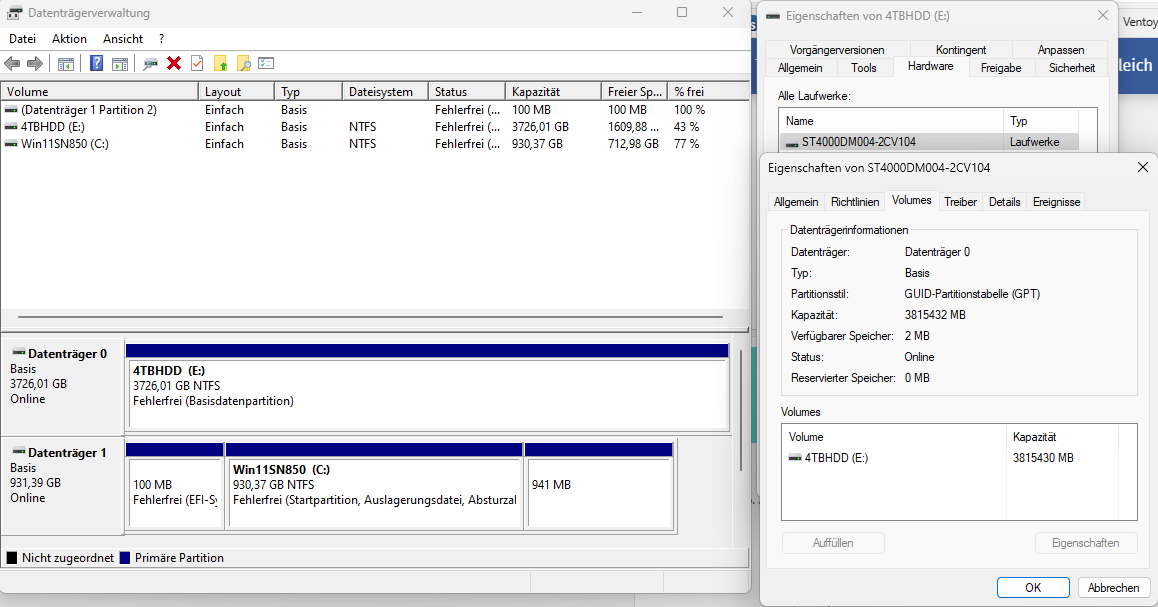This screenshot has height=607, width=1158.
Task: Open the Datei menu
Action: tap(22, 38)
